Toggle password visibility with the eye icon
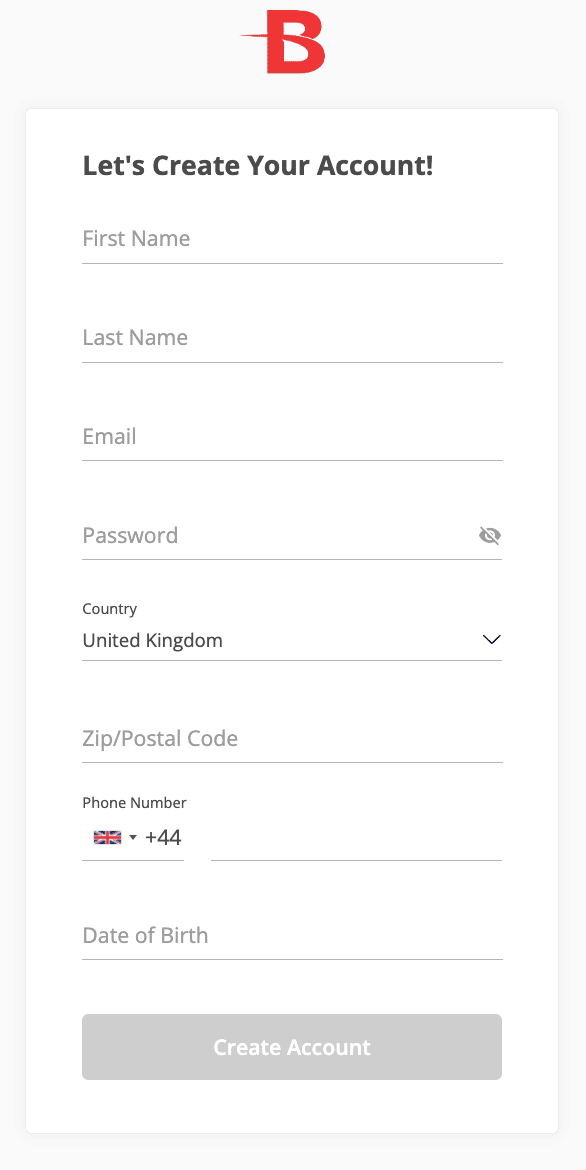 coord(490,535)
